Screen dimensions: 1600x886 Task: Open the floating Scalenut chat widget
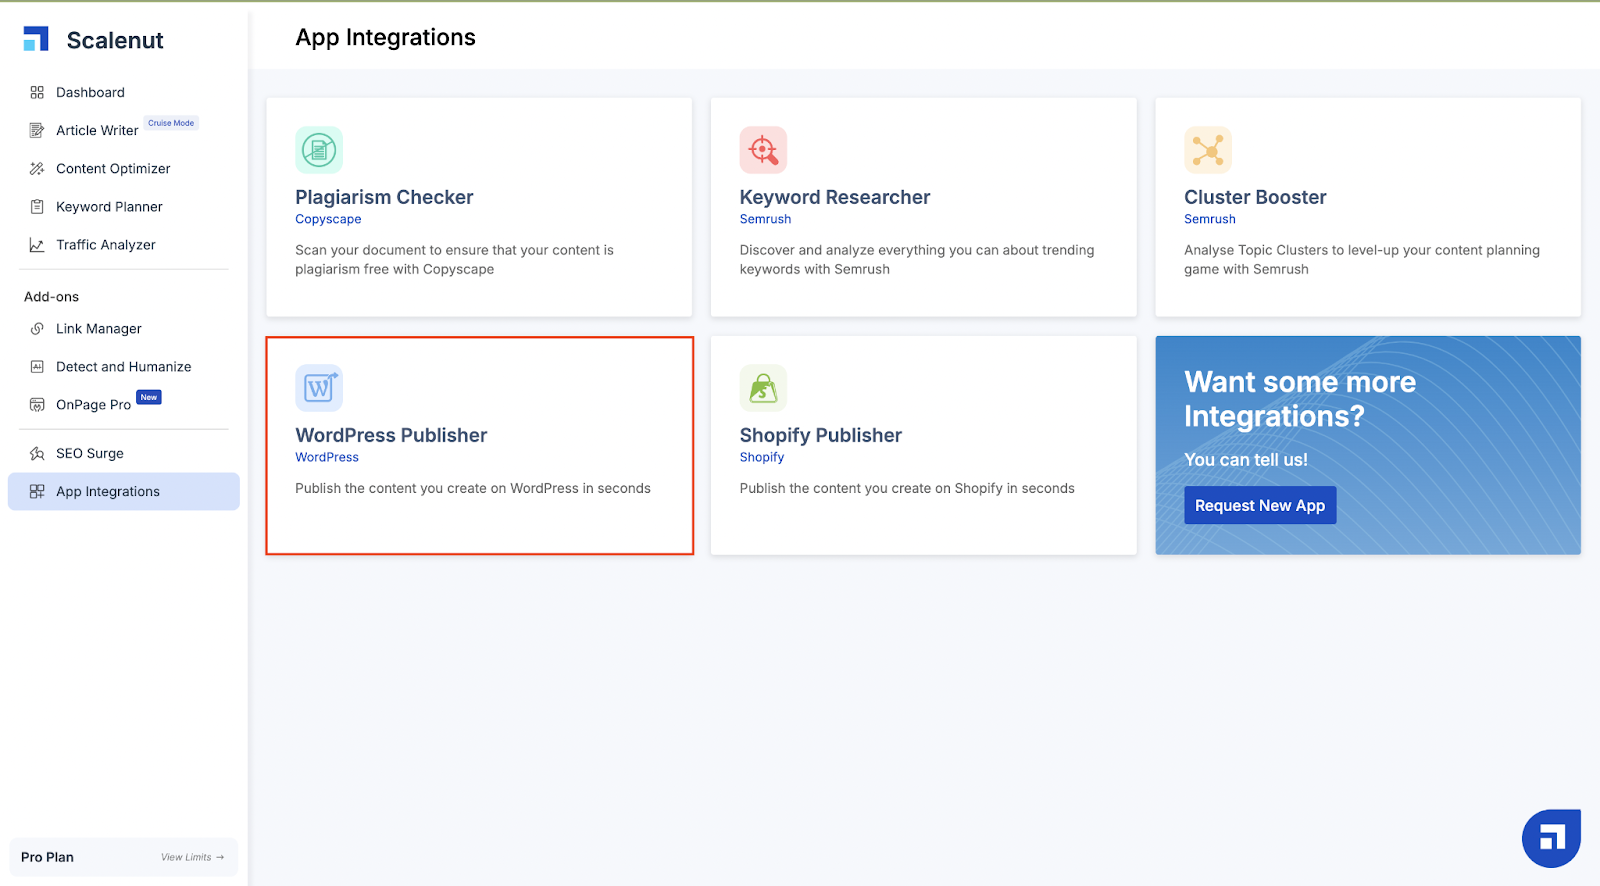pos(1551,838)
